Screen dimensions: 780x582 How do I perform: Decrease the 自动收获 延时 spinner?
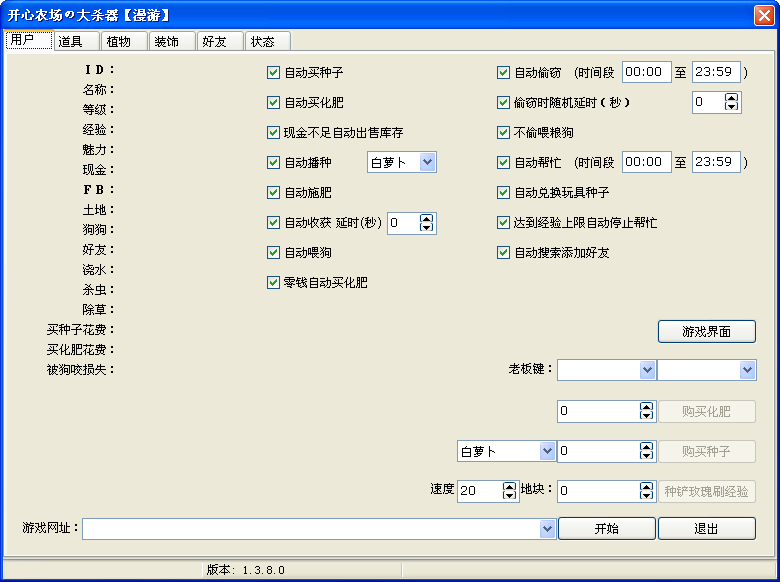pos(426,227)
